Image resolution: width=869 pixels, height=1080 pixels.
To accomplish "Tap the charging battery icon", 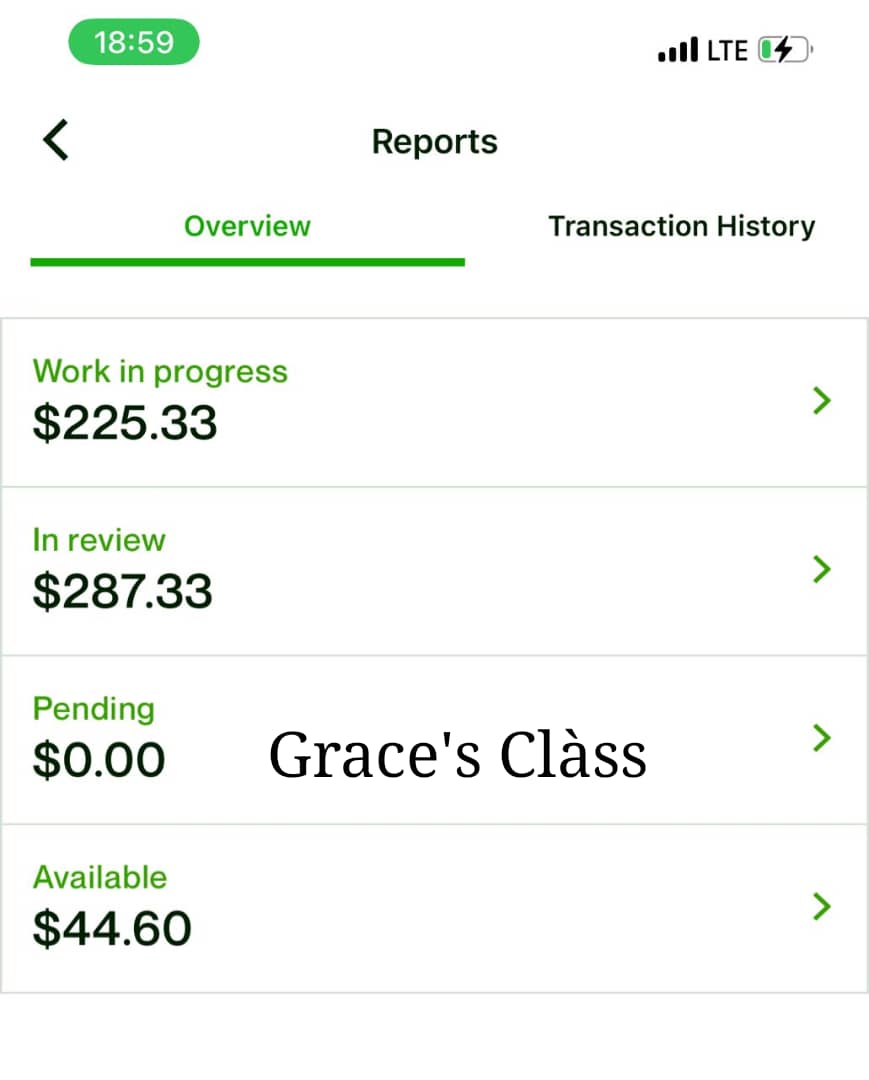I will click(x=786, y=50).
